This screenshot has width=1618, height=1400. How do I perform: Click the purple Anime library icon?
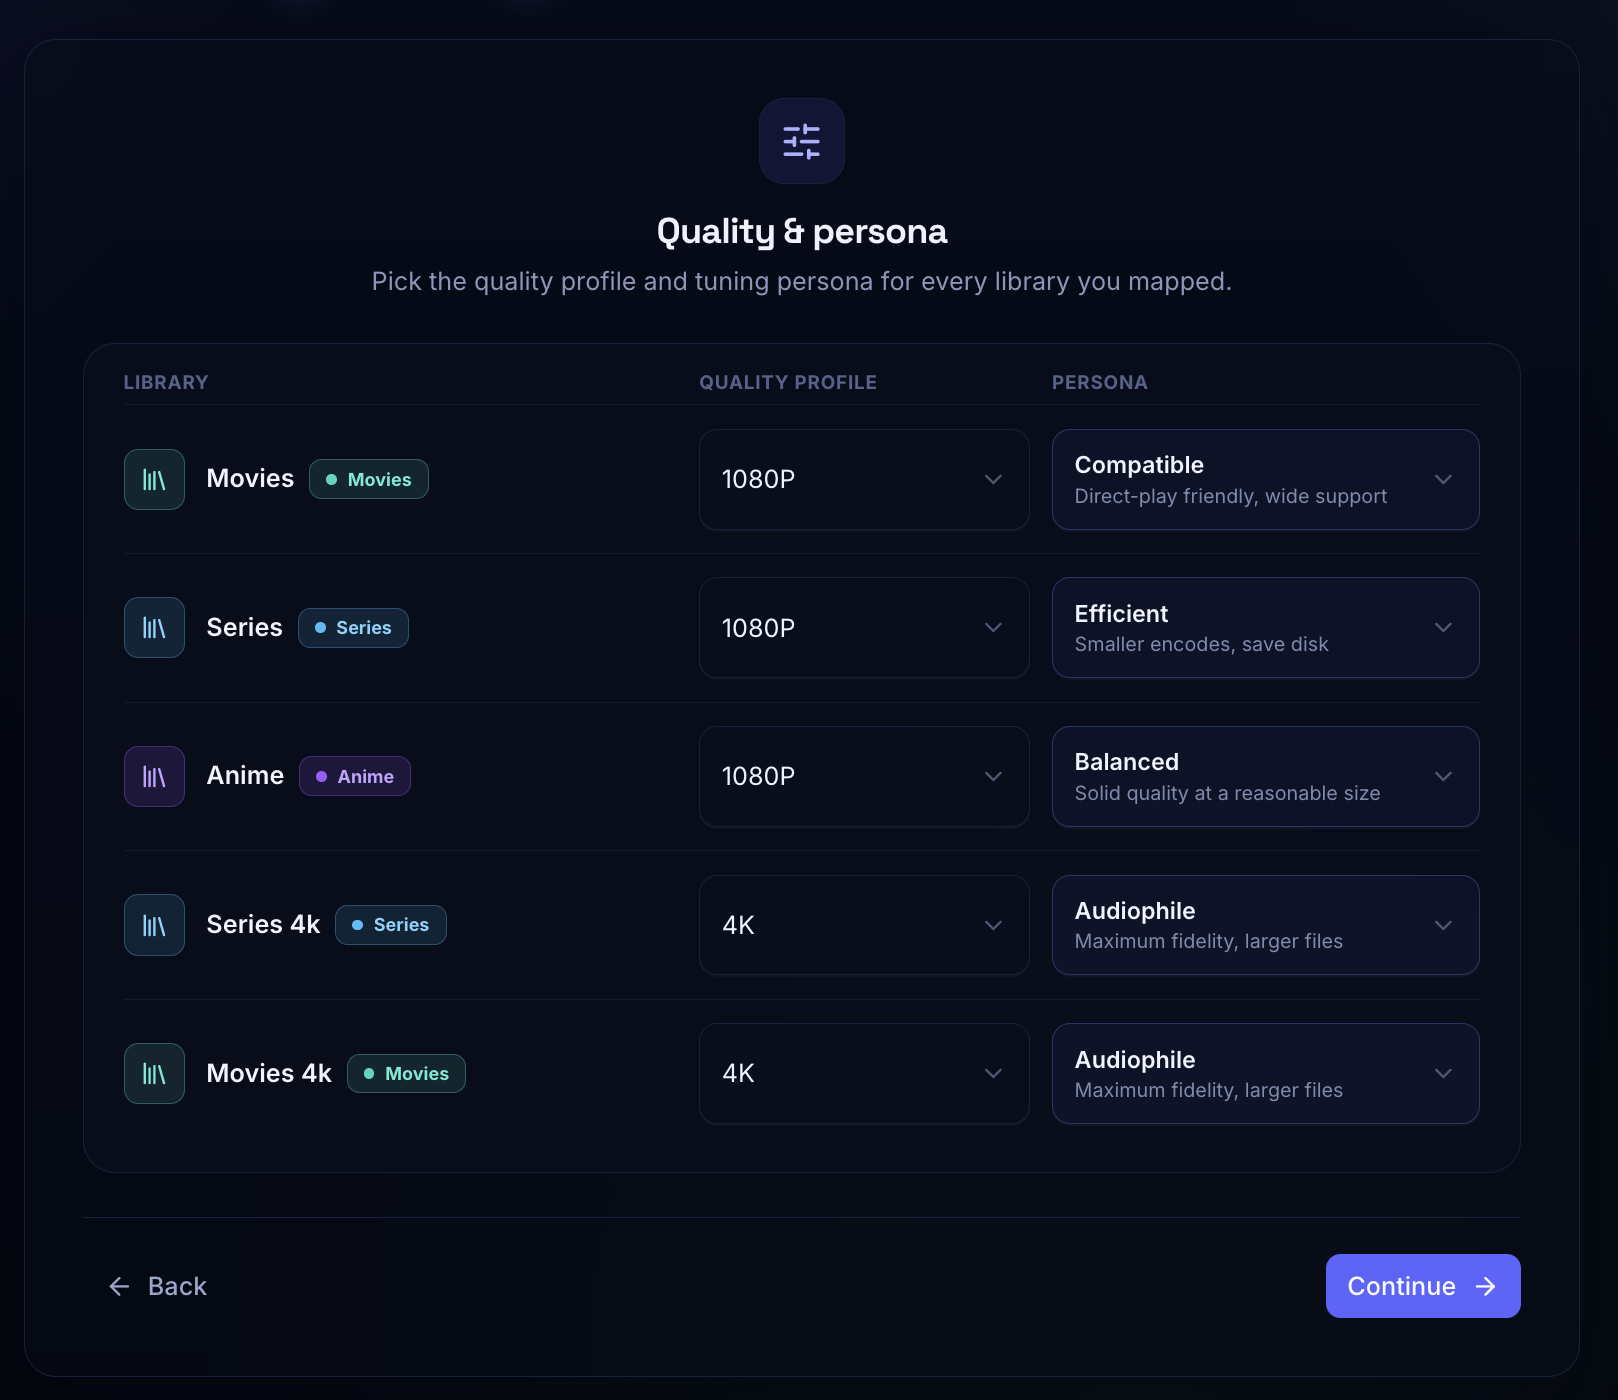pyautogui.click(x=154, y=776)
